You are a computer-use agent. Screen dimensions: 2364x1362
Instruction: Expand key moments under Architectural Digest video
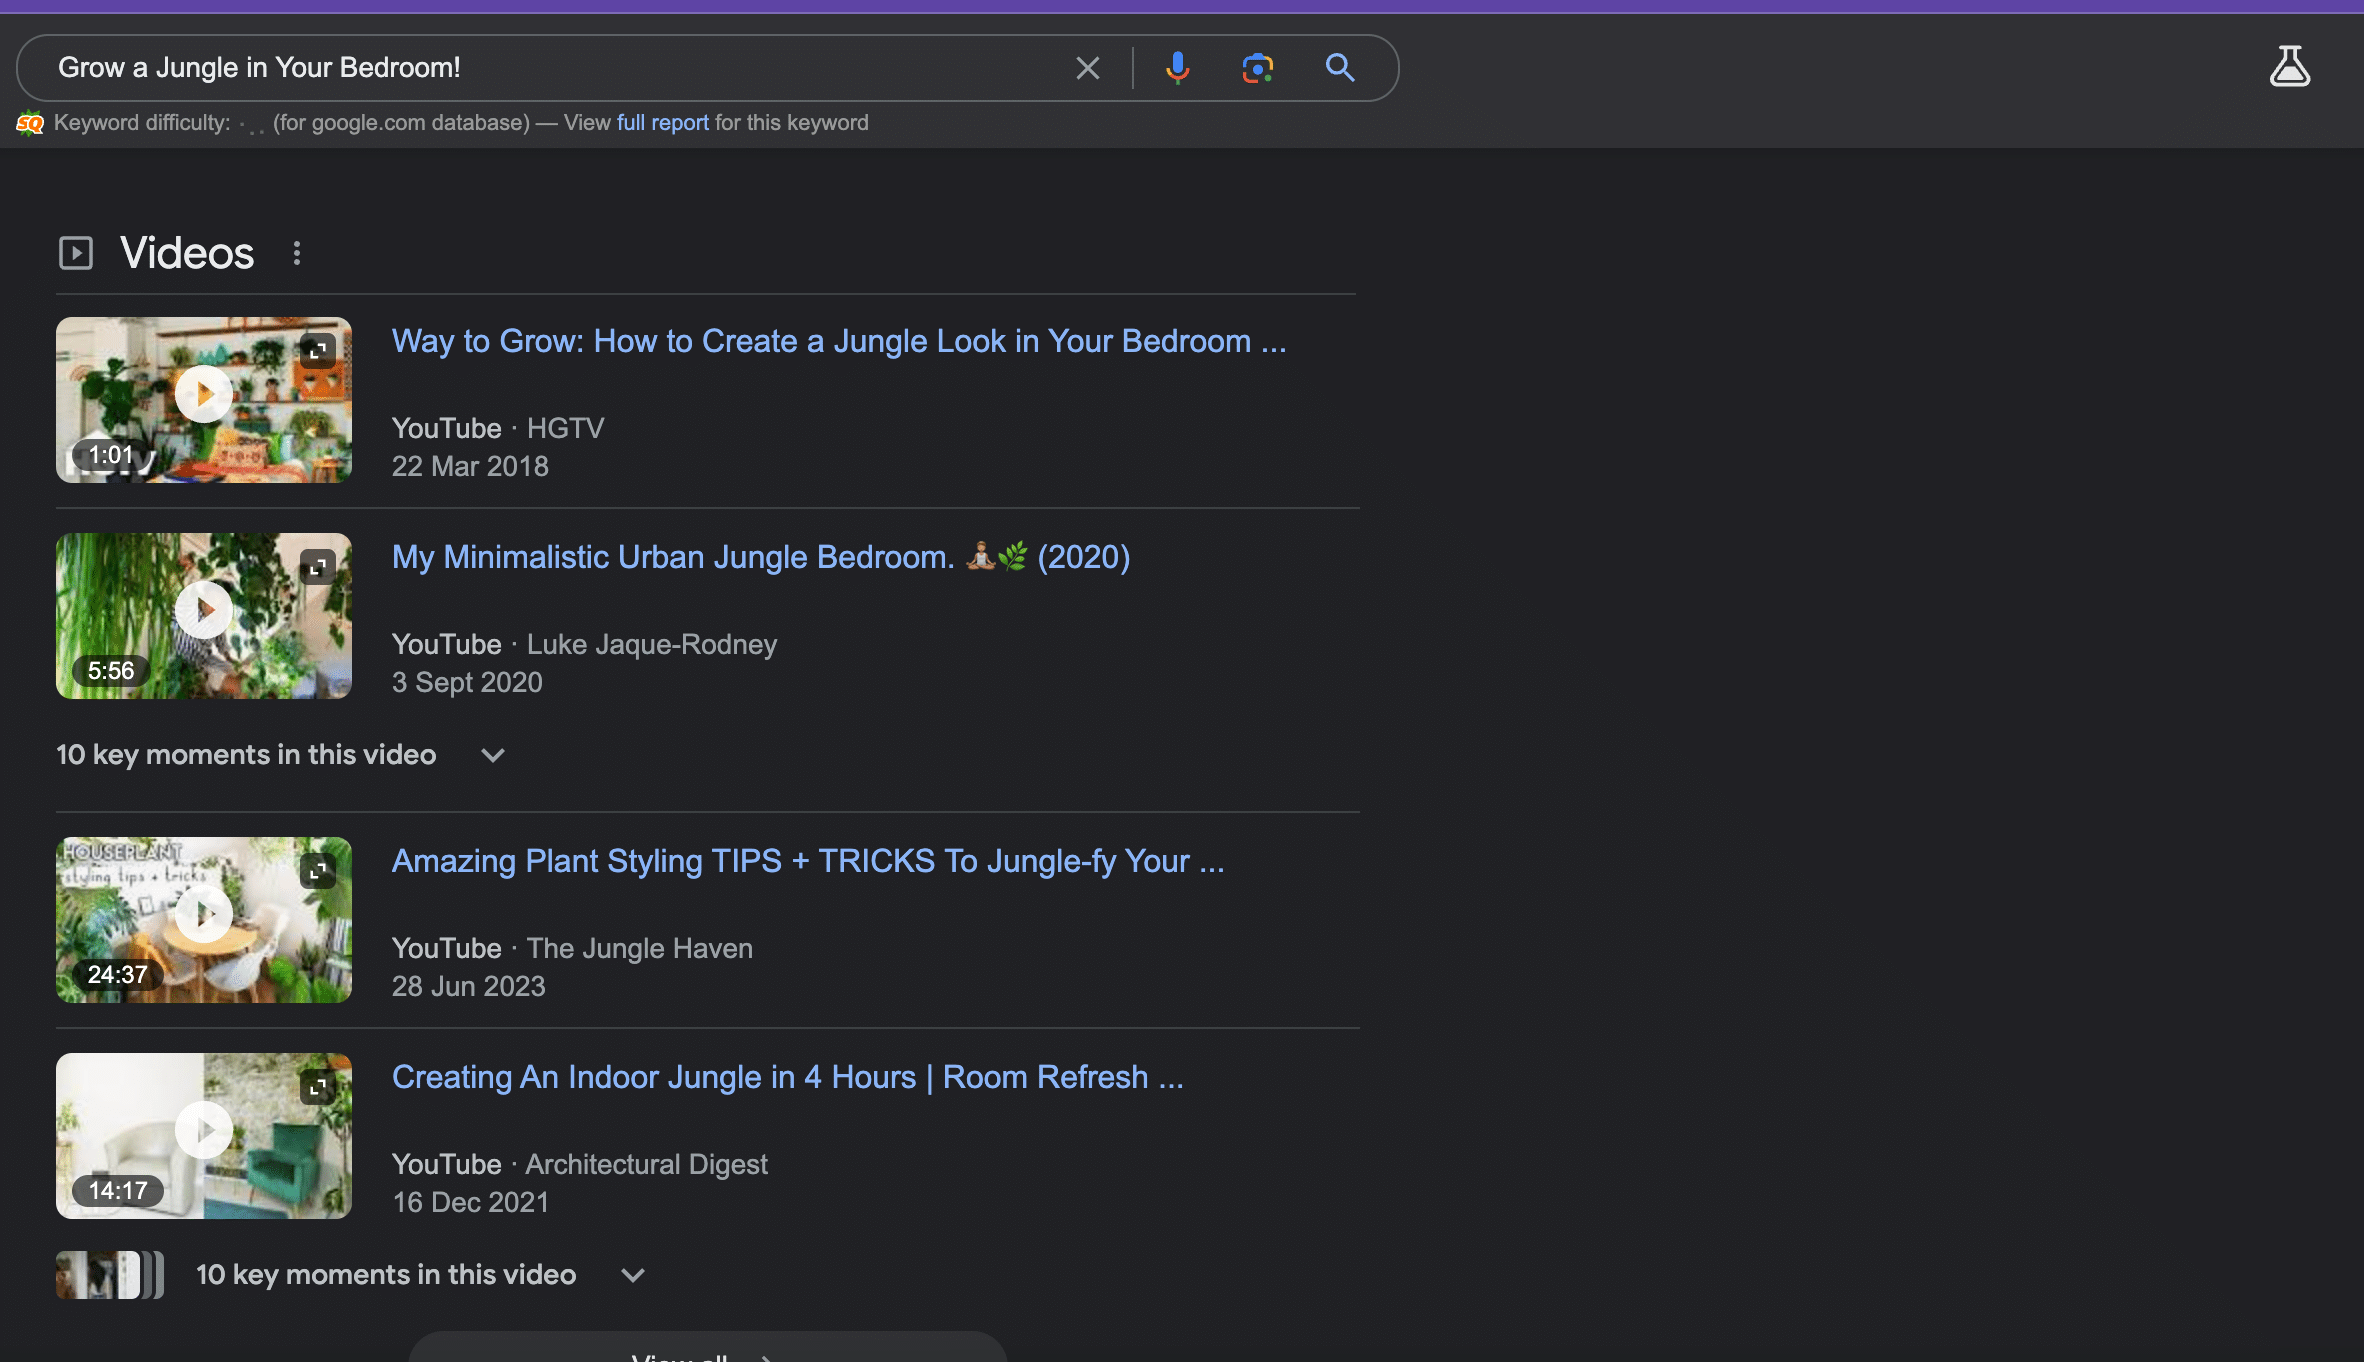(420, 1275)
